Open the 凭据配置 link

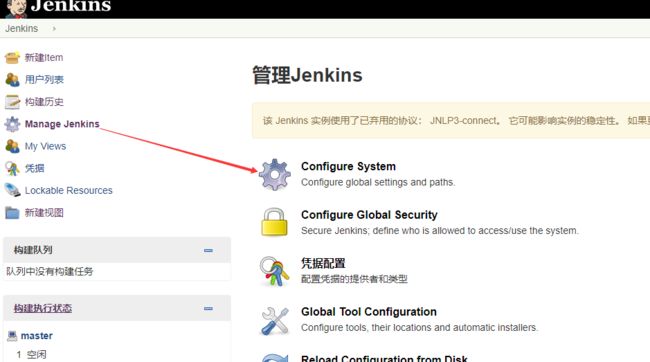click(x=323, y=263)
